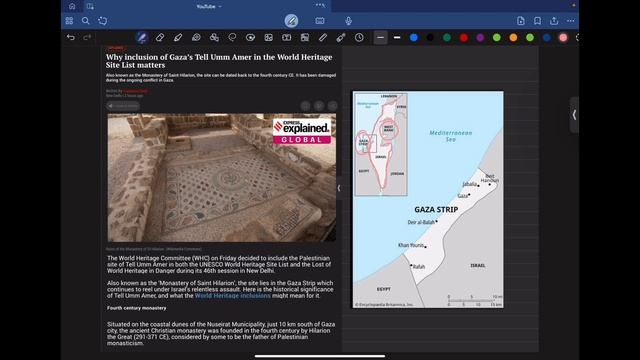Viewport: 640px width, 360px height.
Task: Pick the black pen color
Action: pyautogui.click(x=430, y=38)
